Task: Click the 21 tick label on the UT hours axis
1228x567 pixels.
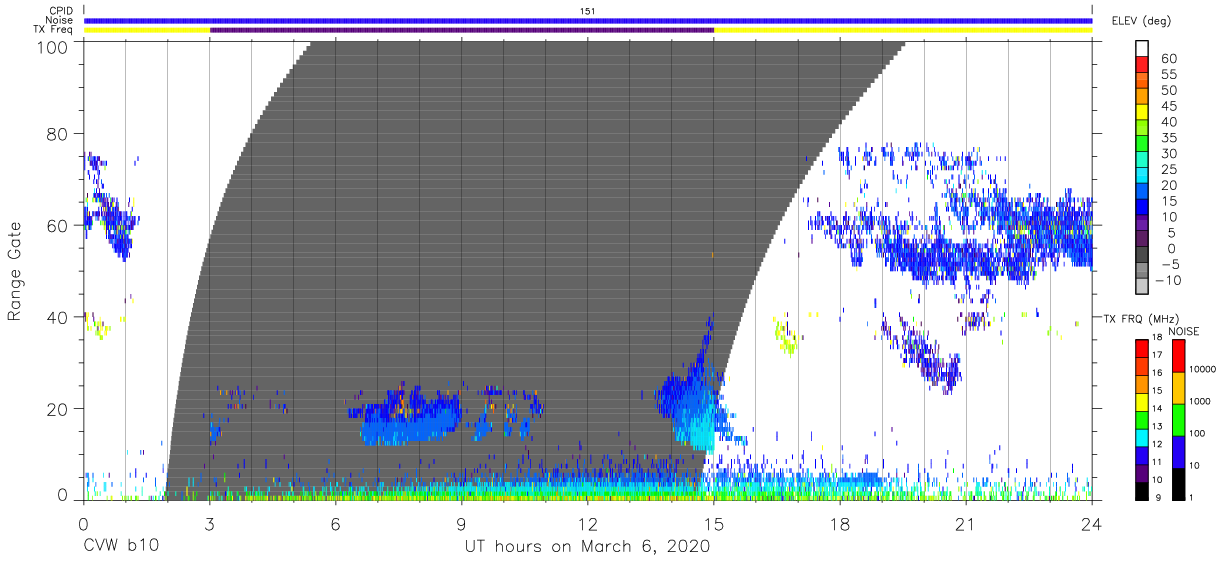Action: [966, 523]
